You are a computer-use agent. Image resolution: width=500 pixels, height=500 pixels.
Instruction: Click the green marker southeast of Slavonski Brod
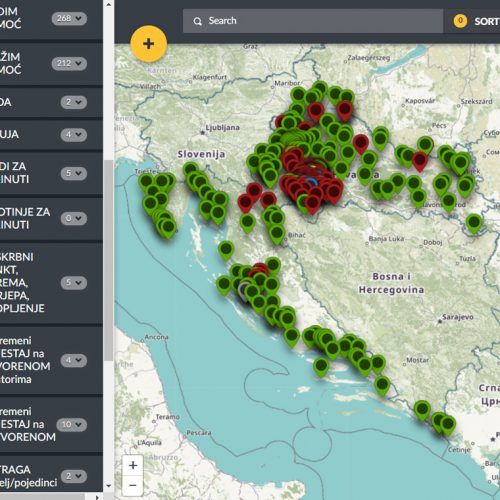[474, 224]
